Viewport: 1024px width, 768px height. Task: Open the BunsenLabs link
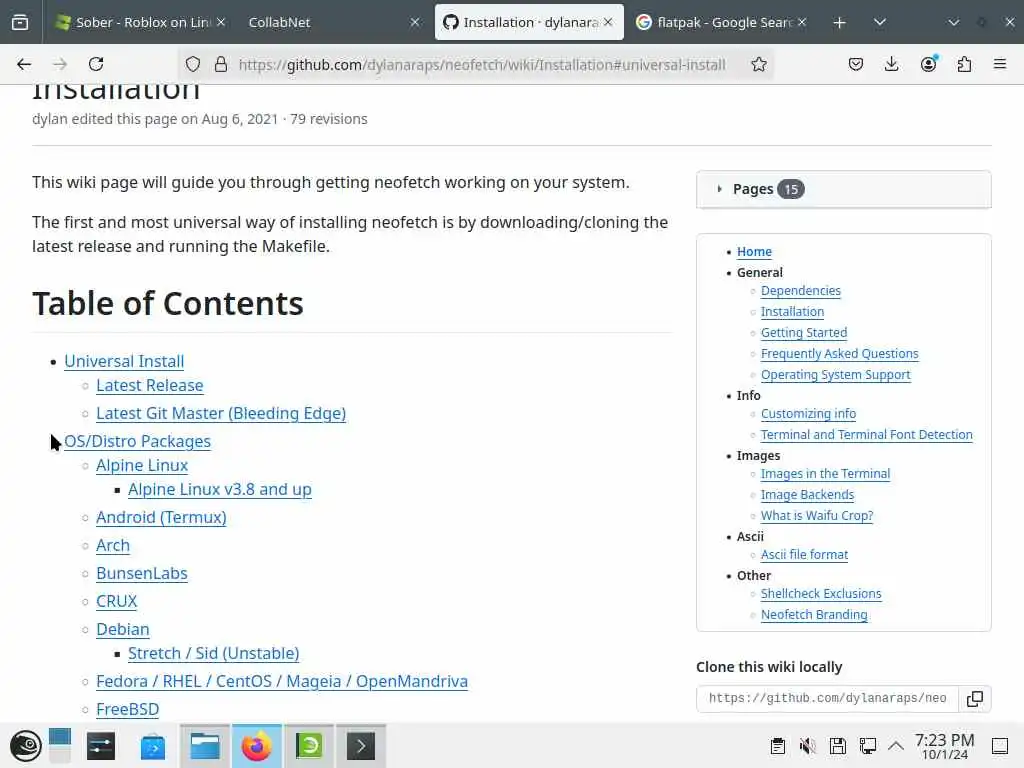pyautogui.click(x=142, y=573)
